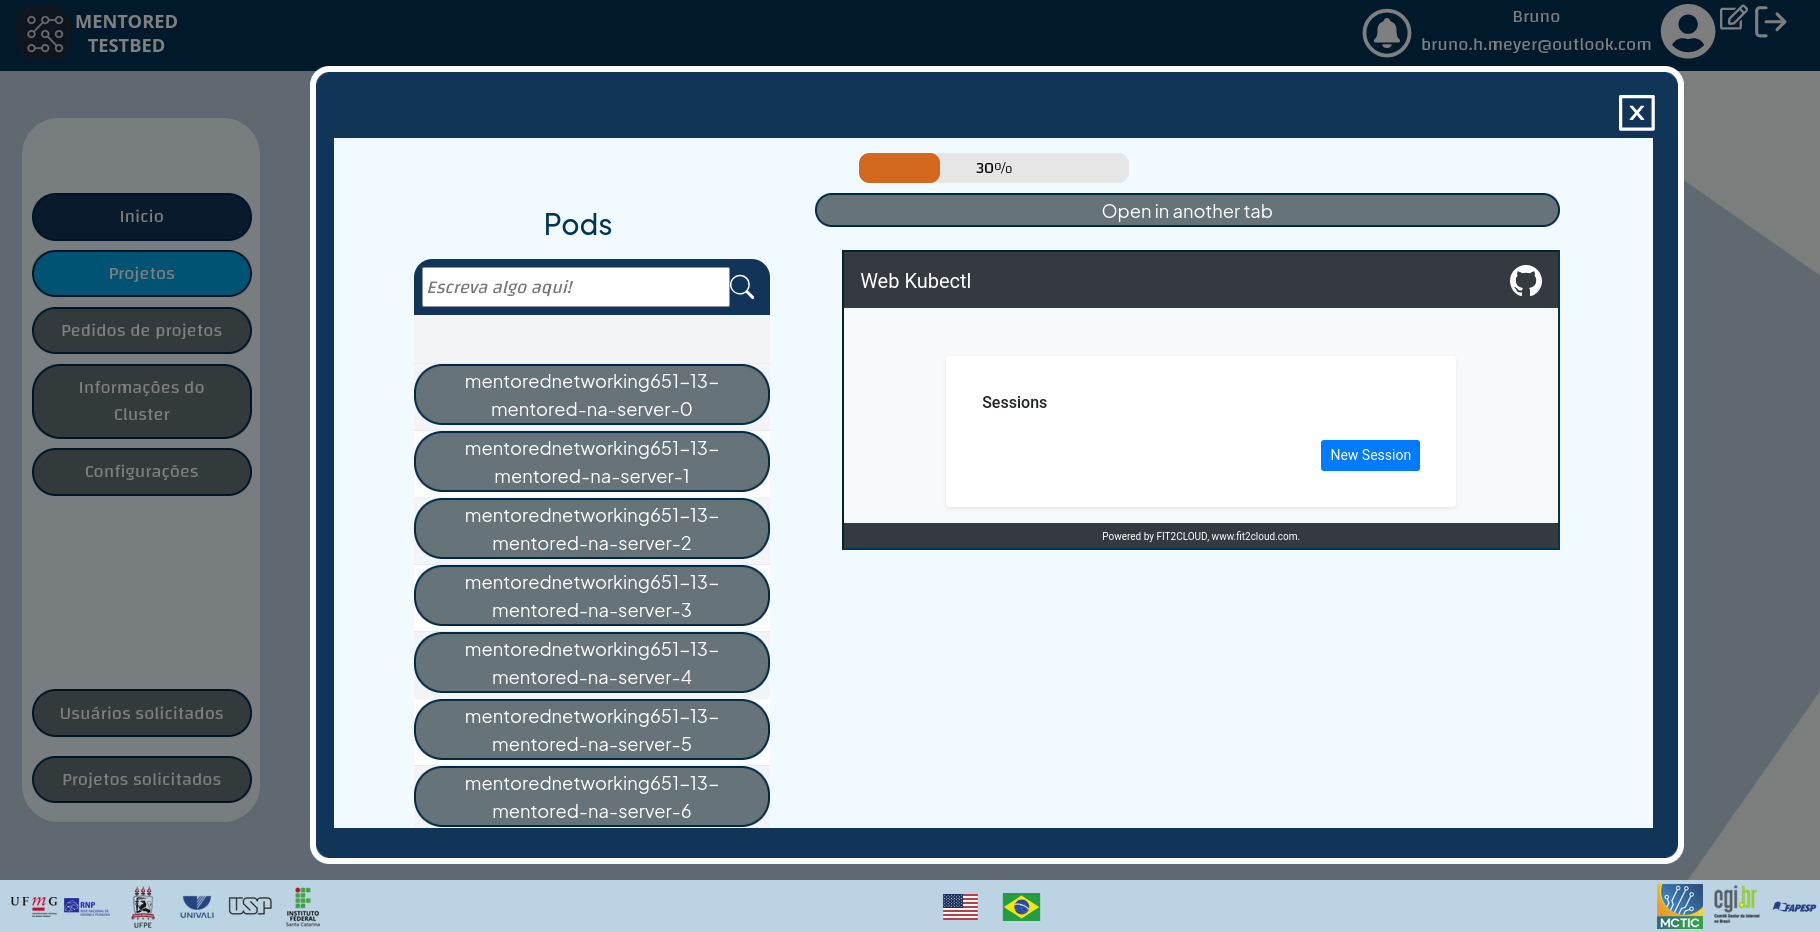Open the user profile avatar icon

click(x=1687, y=30)
